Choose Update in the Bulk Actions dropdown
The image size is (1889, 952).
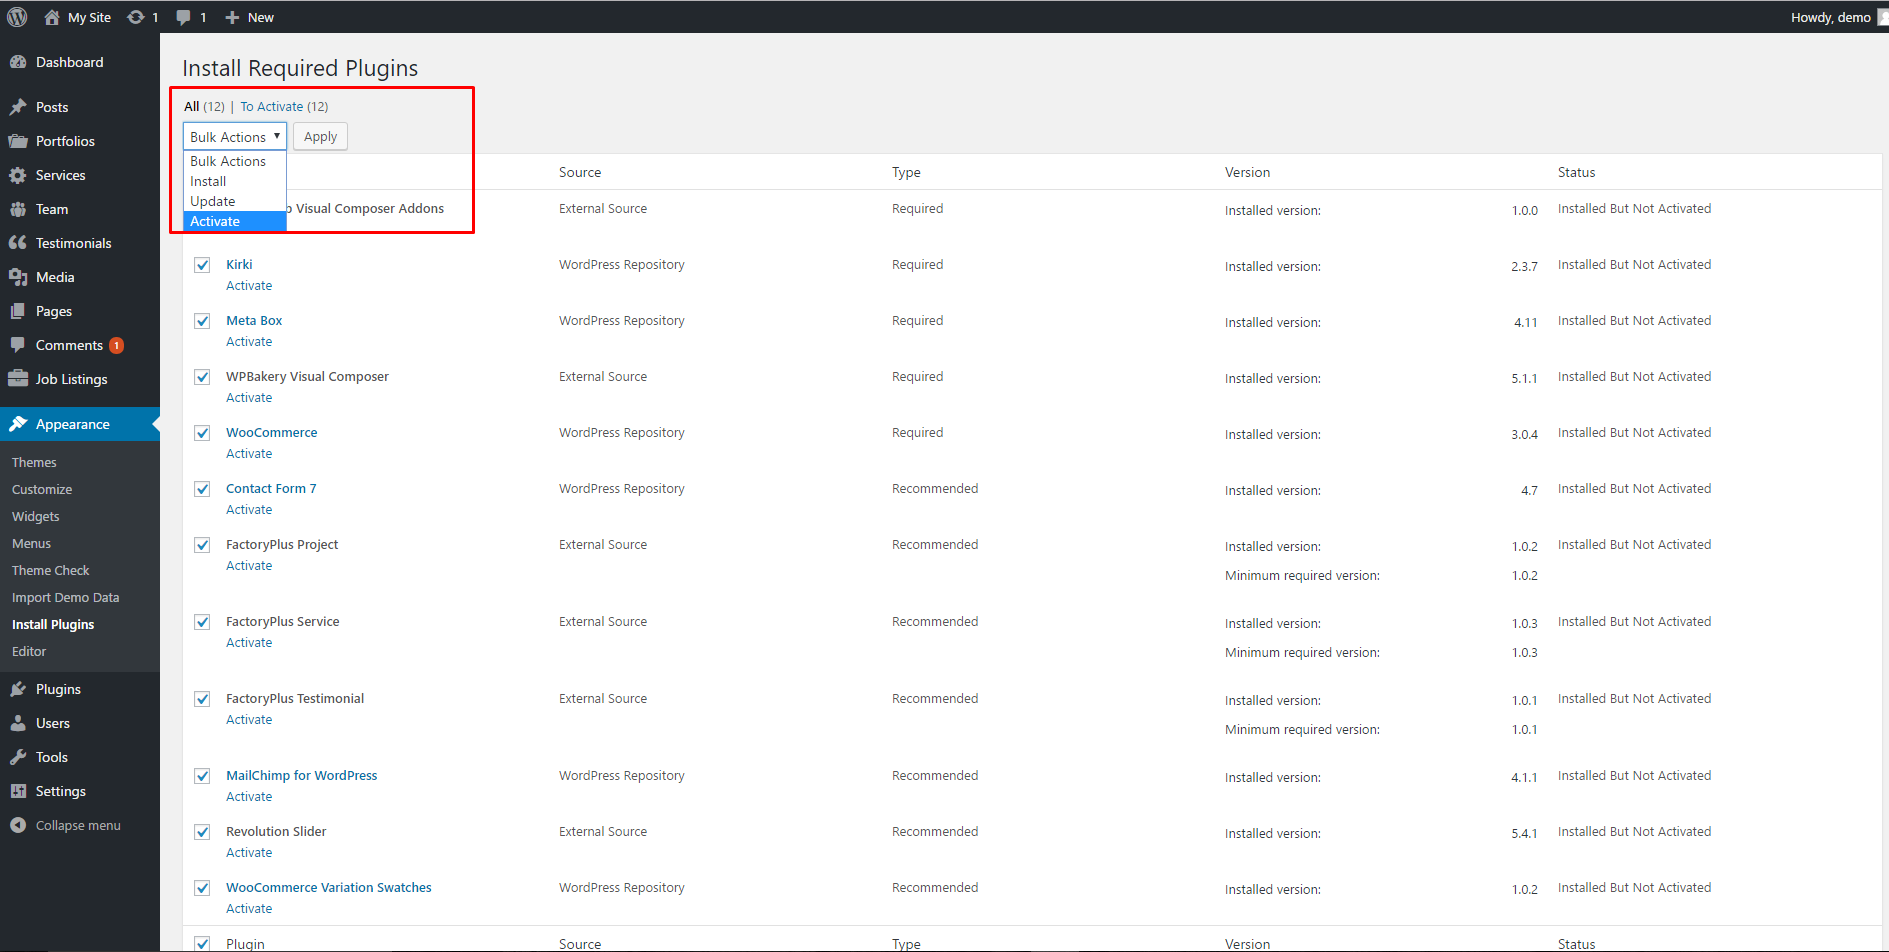pos(212,201)
